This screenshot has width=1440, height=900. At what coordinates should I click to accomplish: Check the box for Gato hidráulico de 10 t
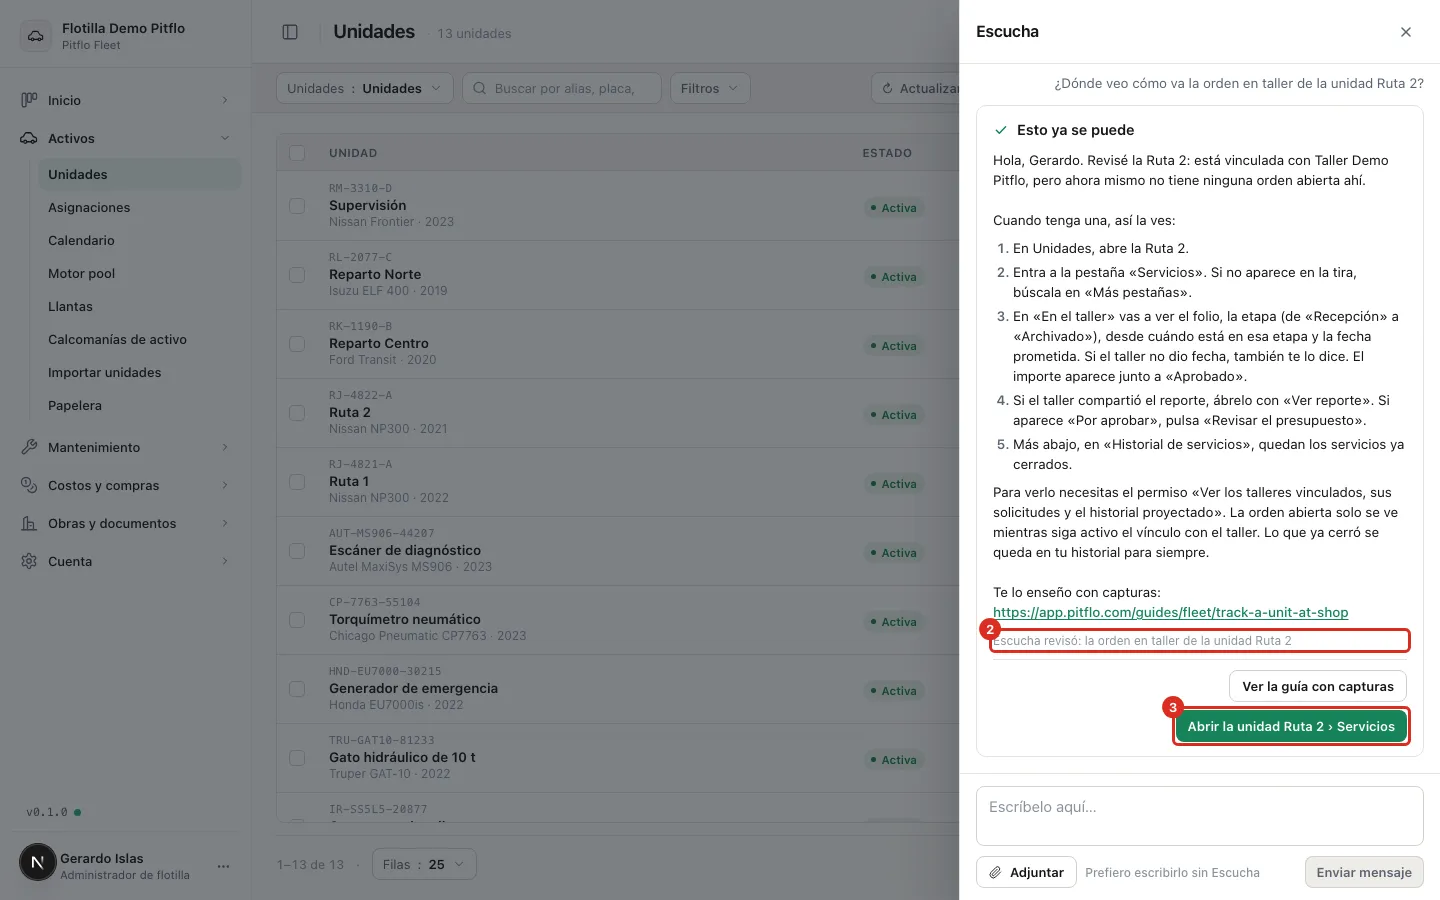(297, 757)
